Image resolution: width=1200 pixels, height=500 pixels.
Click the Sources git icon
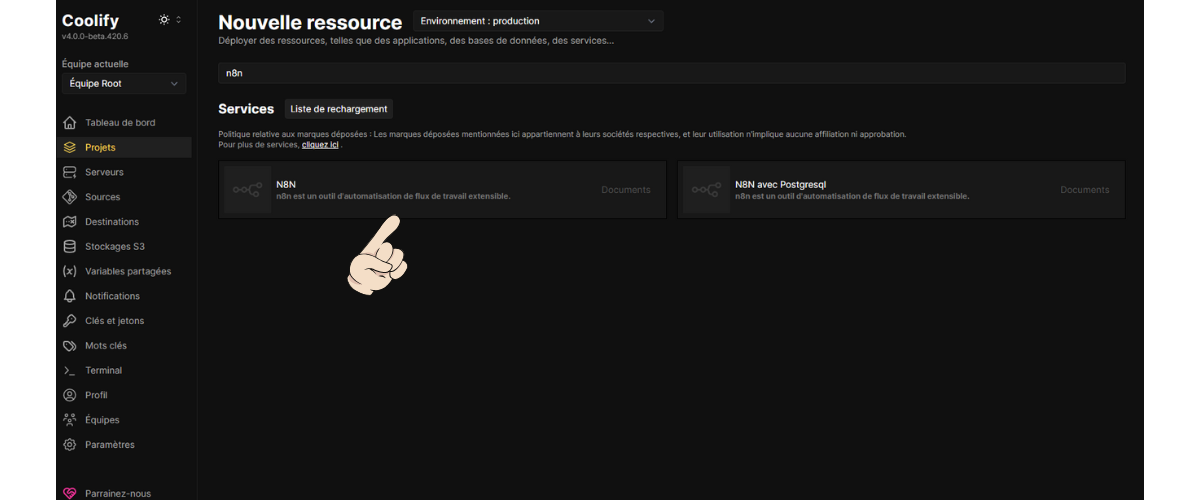coord(69,197)
